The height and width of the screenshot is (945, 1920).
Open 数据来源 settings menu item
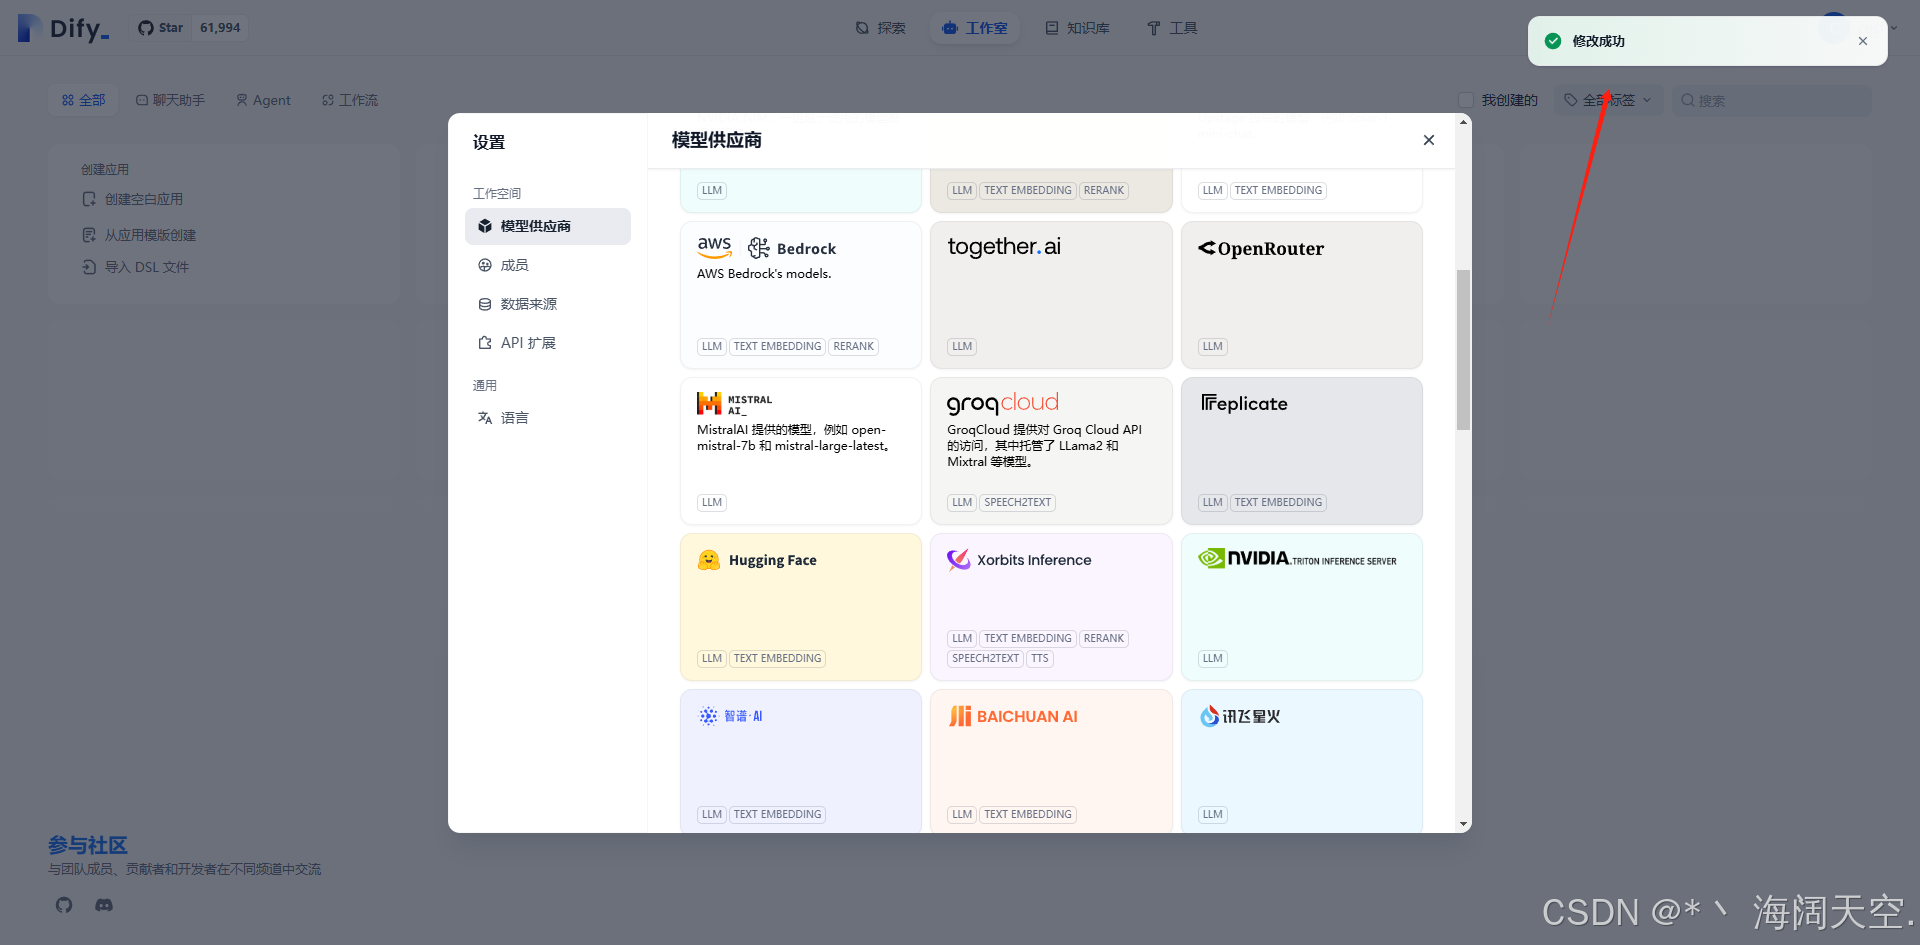548,304
